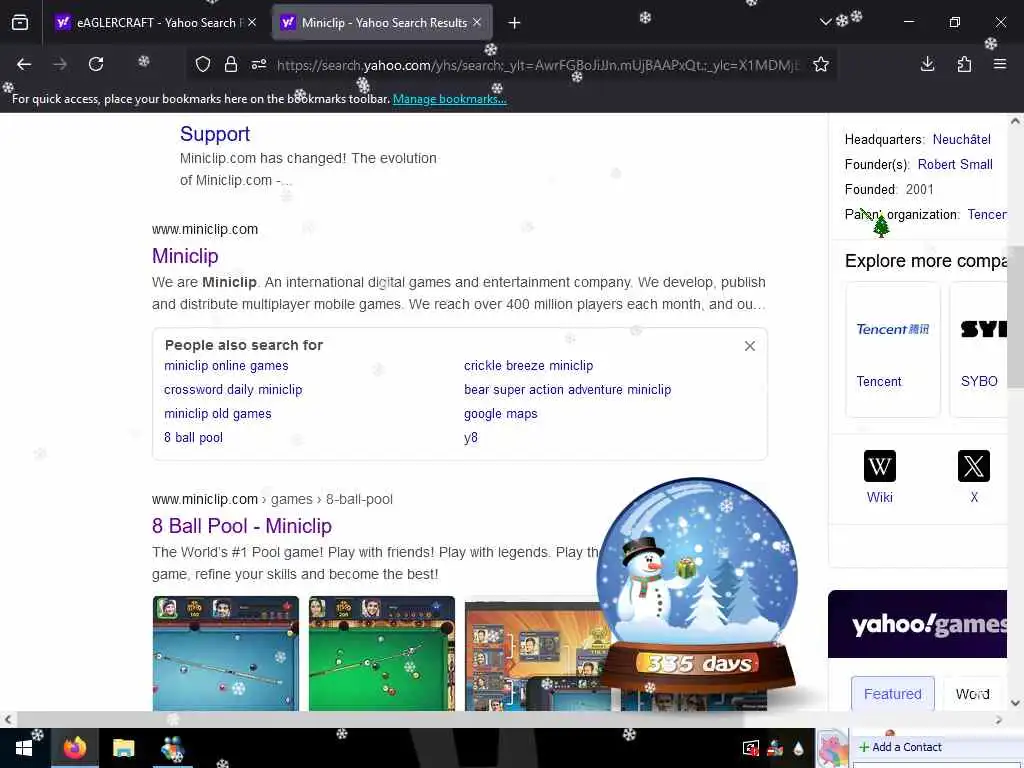Open the SYBO company card
The image size is (1024, 768).
[x=978, y=350]
